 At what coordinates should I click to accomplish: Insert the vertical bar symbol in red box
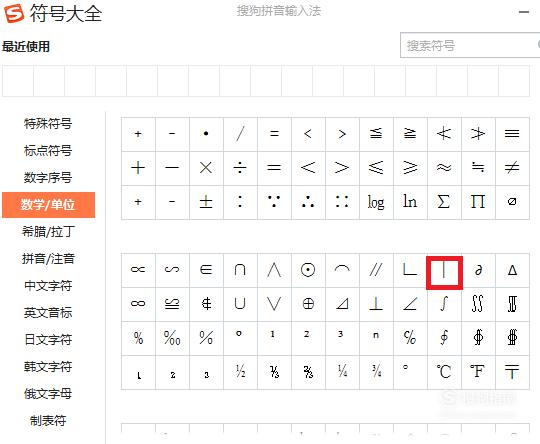pyautogui.click(x=444, y=272)
